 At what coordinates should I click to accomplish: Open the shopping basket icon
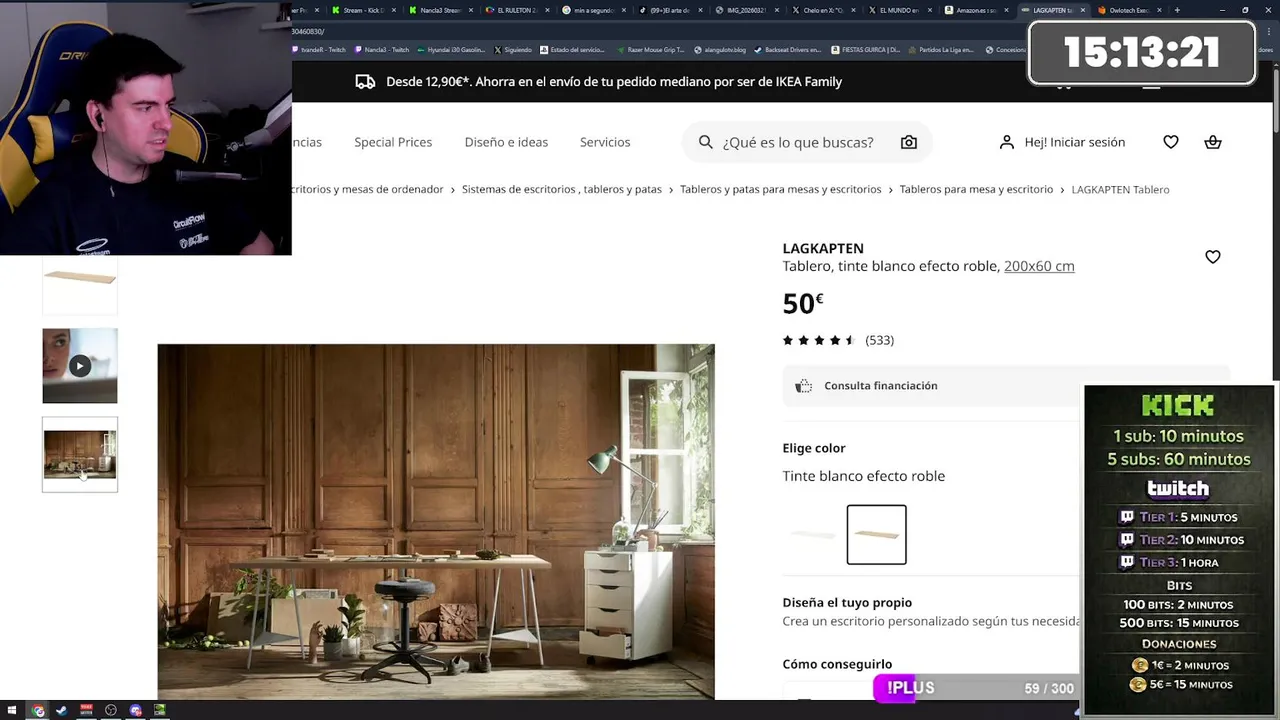pyautogui.click(x=1213, y=142)
